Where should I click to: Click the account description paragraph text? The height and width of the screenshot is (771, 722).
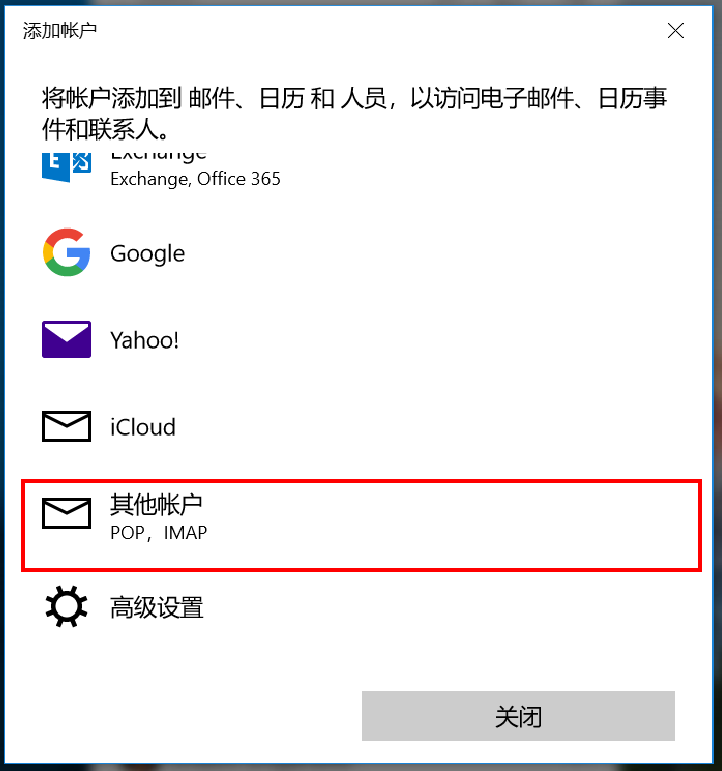354,113
